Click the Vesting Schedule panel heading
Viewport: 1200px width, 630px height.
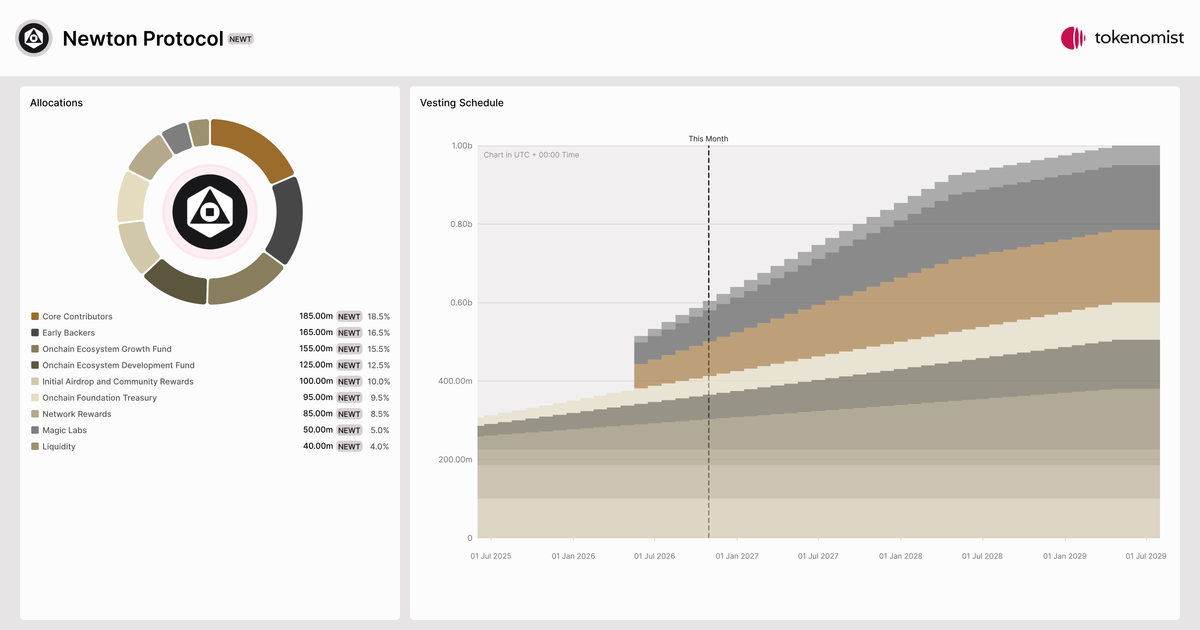pos(462,103)
